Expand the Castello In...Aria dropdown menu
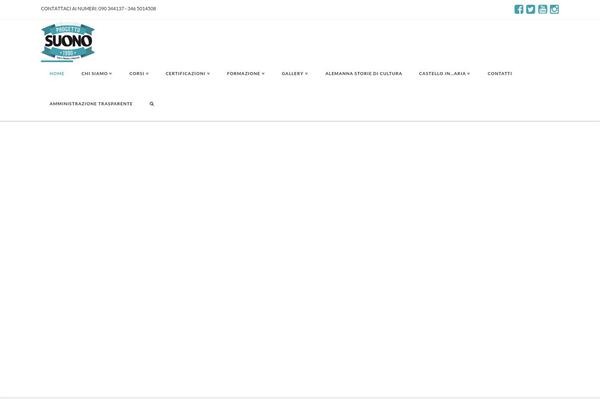The image size is (600, 400). point(444,73)
